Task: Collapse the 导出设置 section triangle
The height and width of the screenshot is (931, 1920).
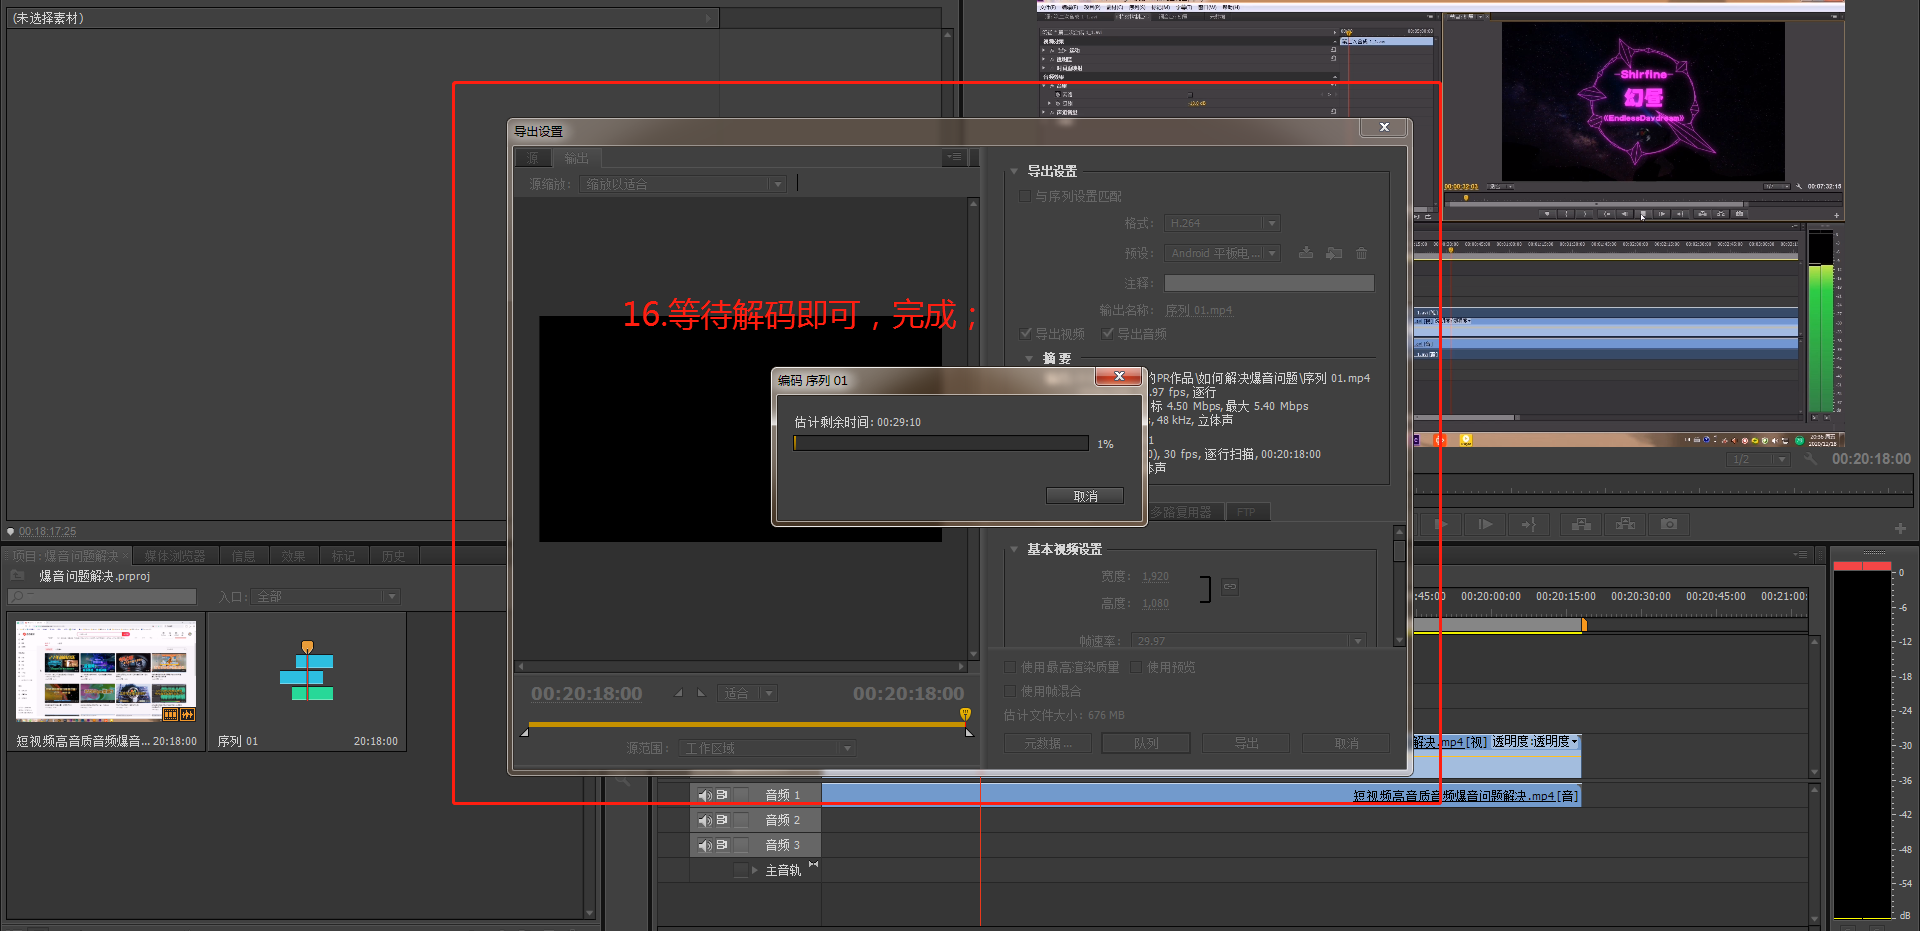Action: click(1014, 171)
